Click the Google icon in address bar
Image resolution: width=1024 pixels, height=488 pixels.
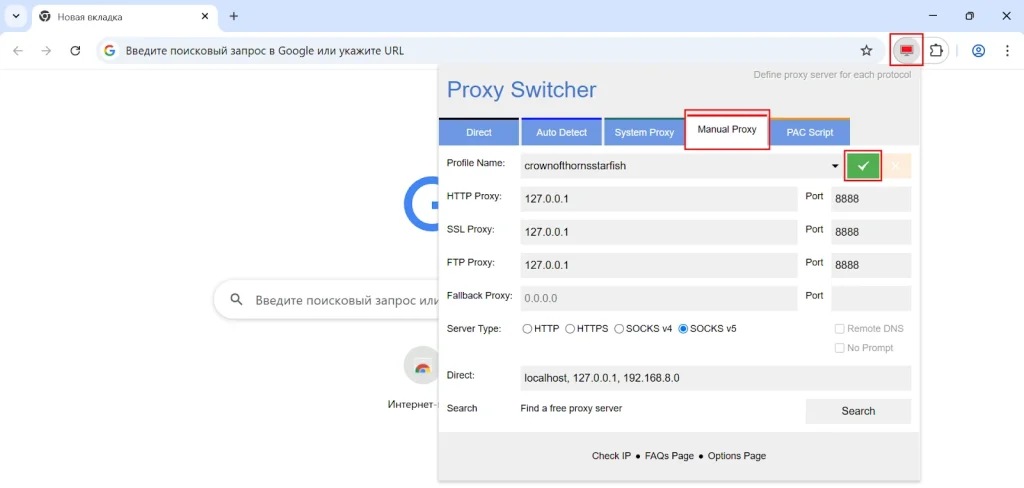tap(110, 50)
